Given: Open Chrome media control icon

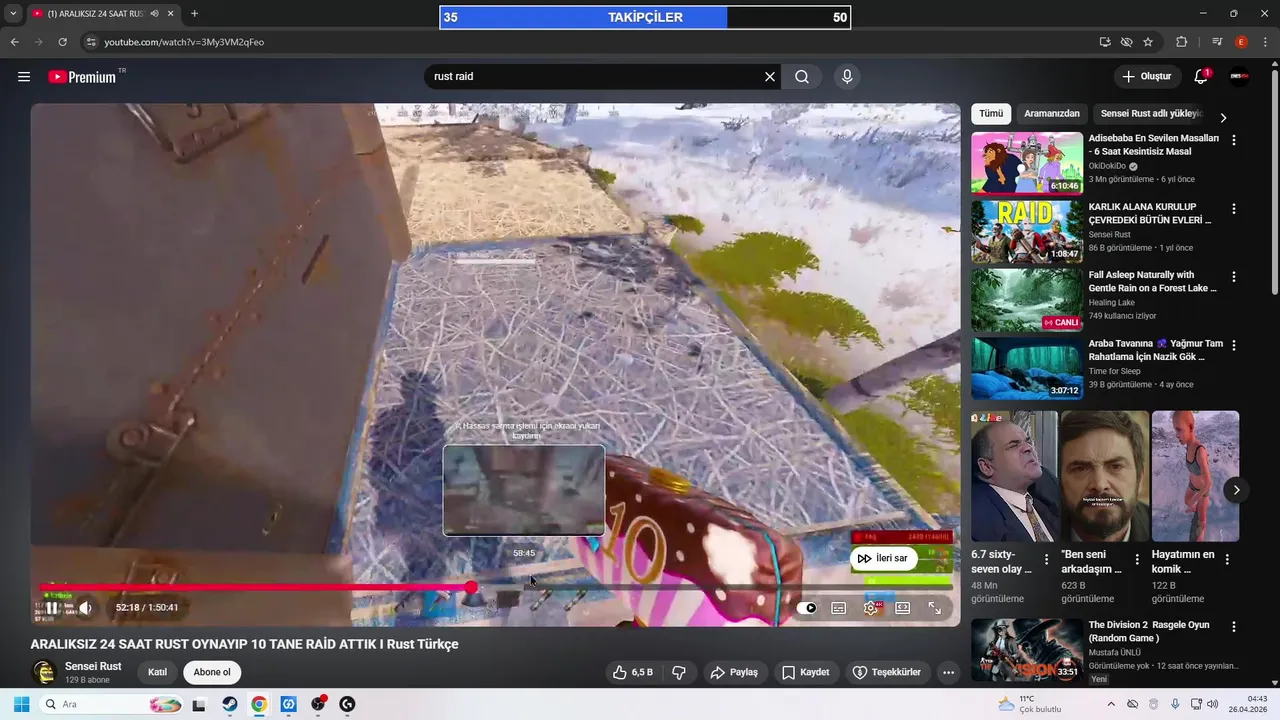Looking at the screenshot, I should 1217,42.
